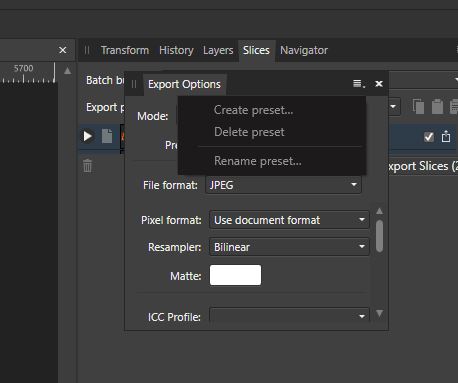
Task: Click the copy export format icon
Action: click(x=418, y=107)
